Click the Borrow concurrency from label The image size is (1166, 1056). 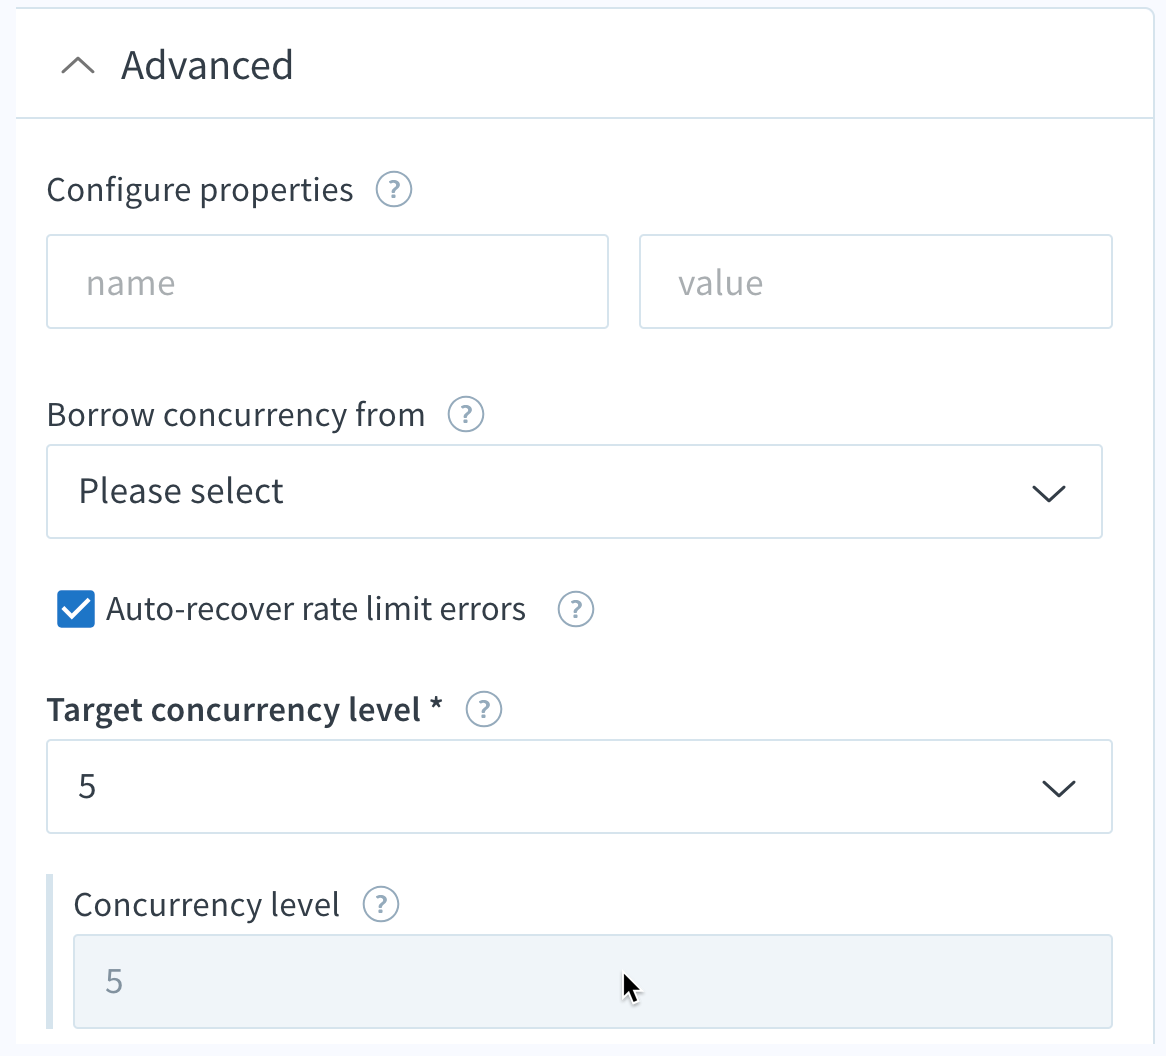236,414
